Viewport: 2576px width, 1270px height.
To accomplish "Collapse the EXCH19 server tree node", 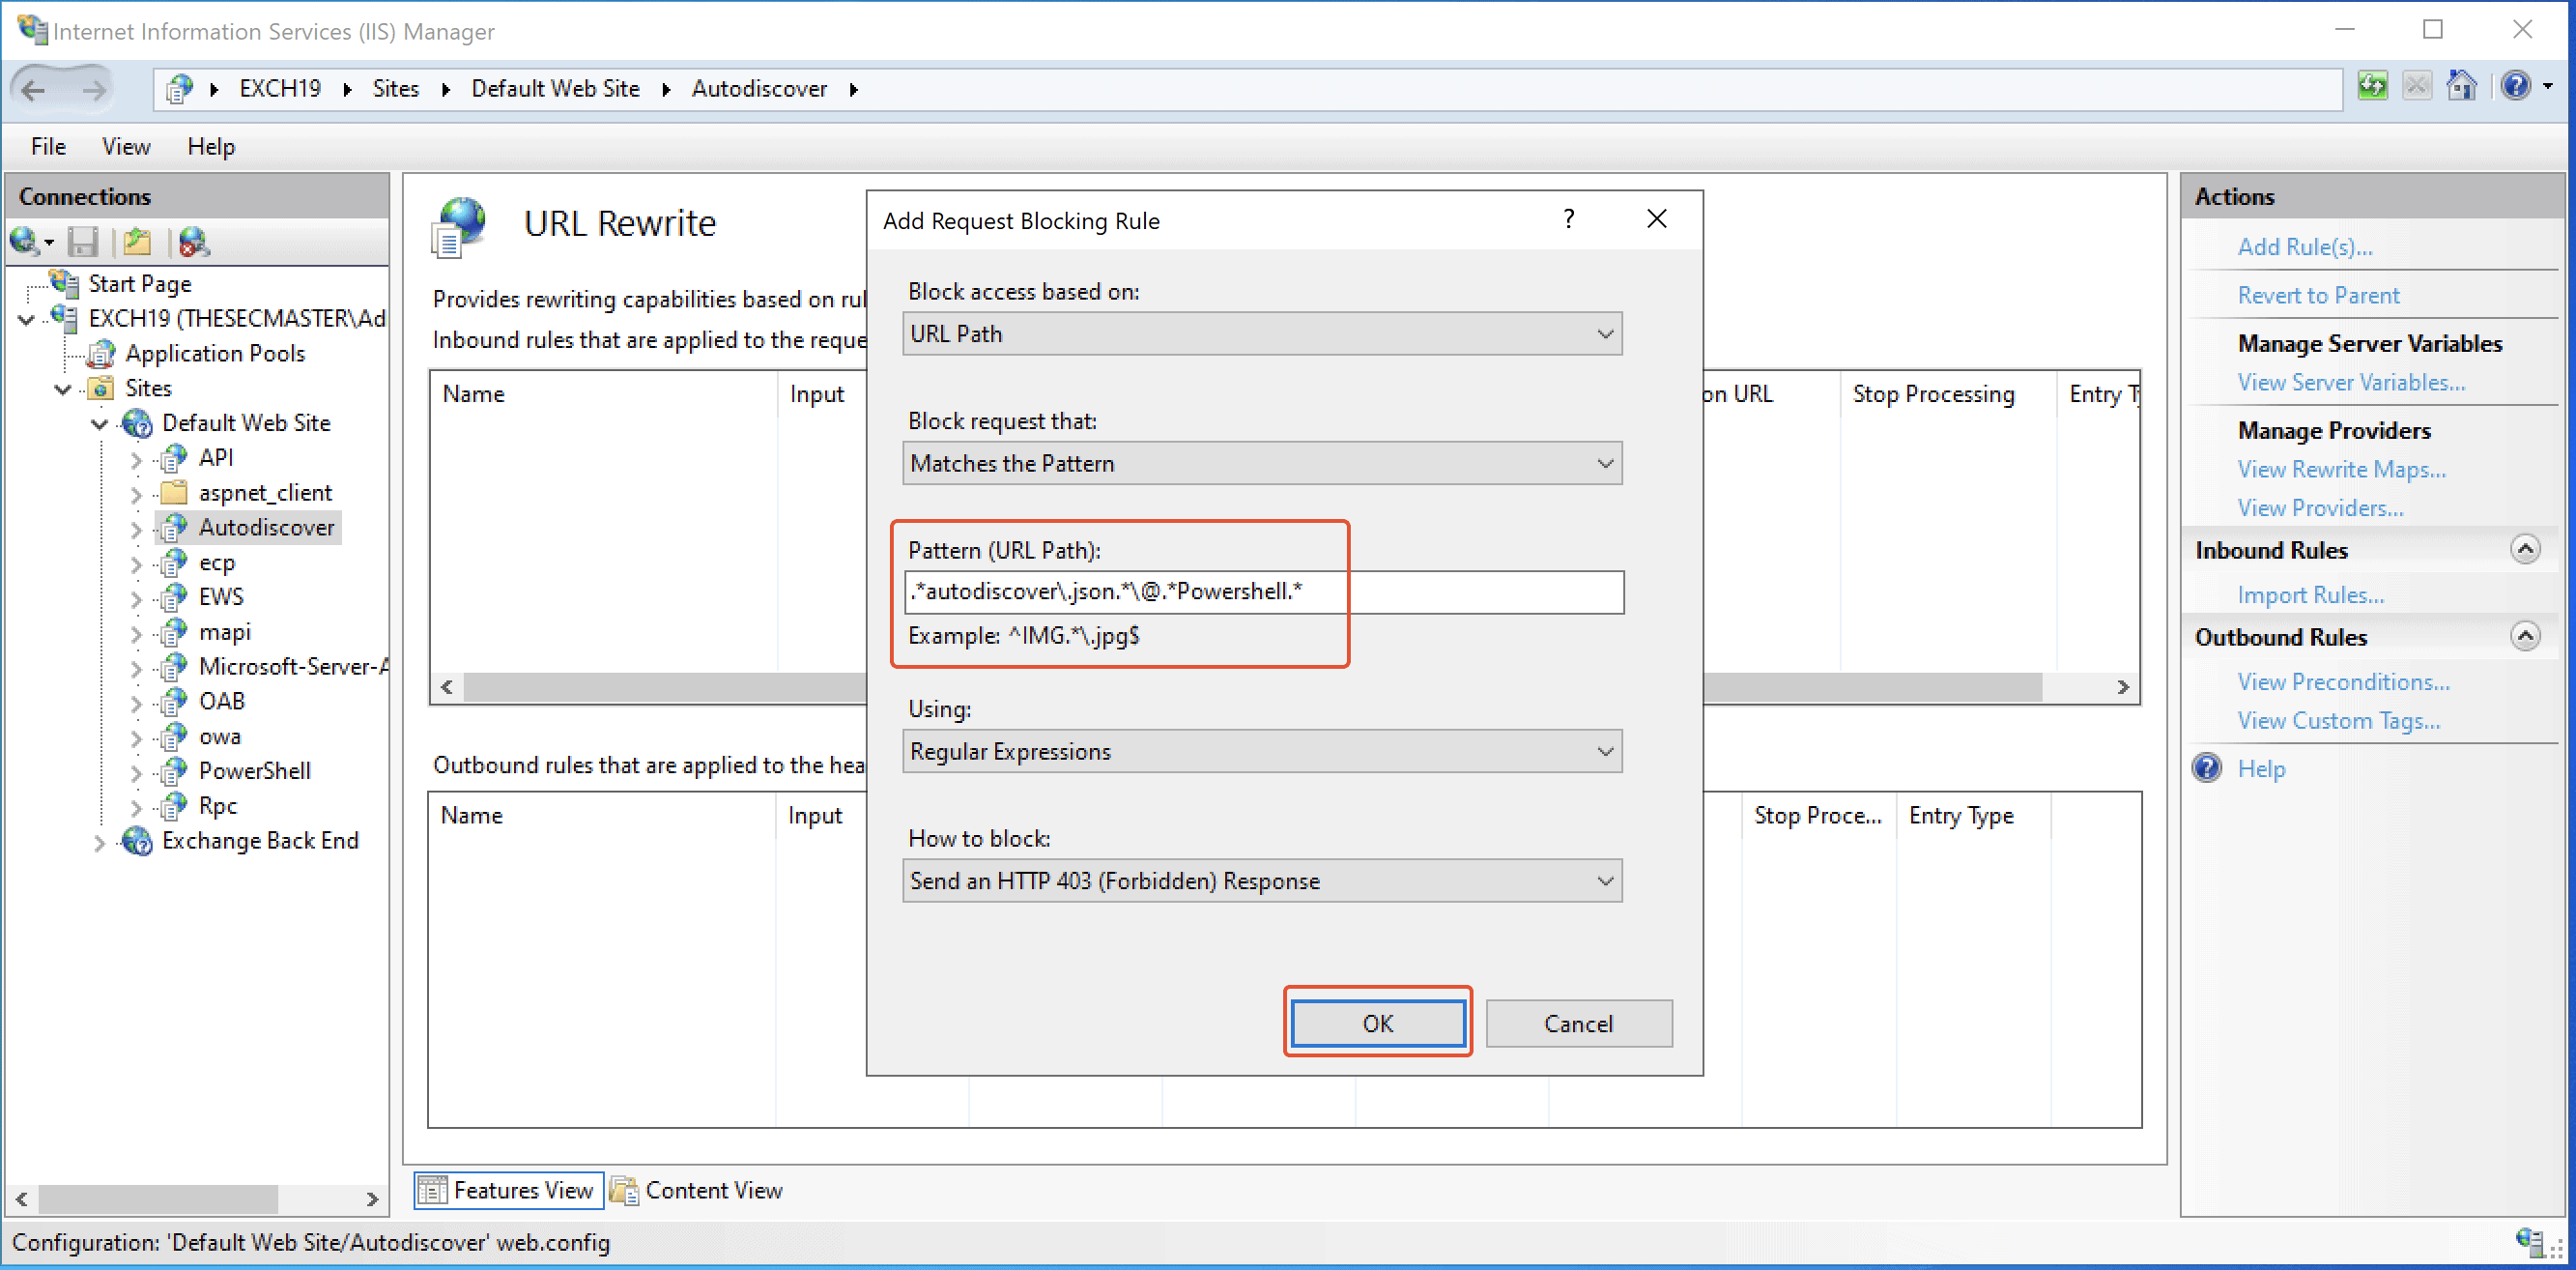I will point(27,320).
